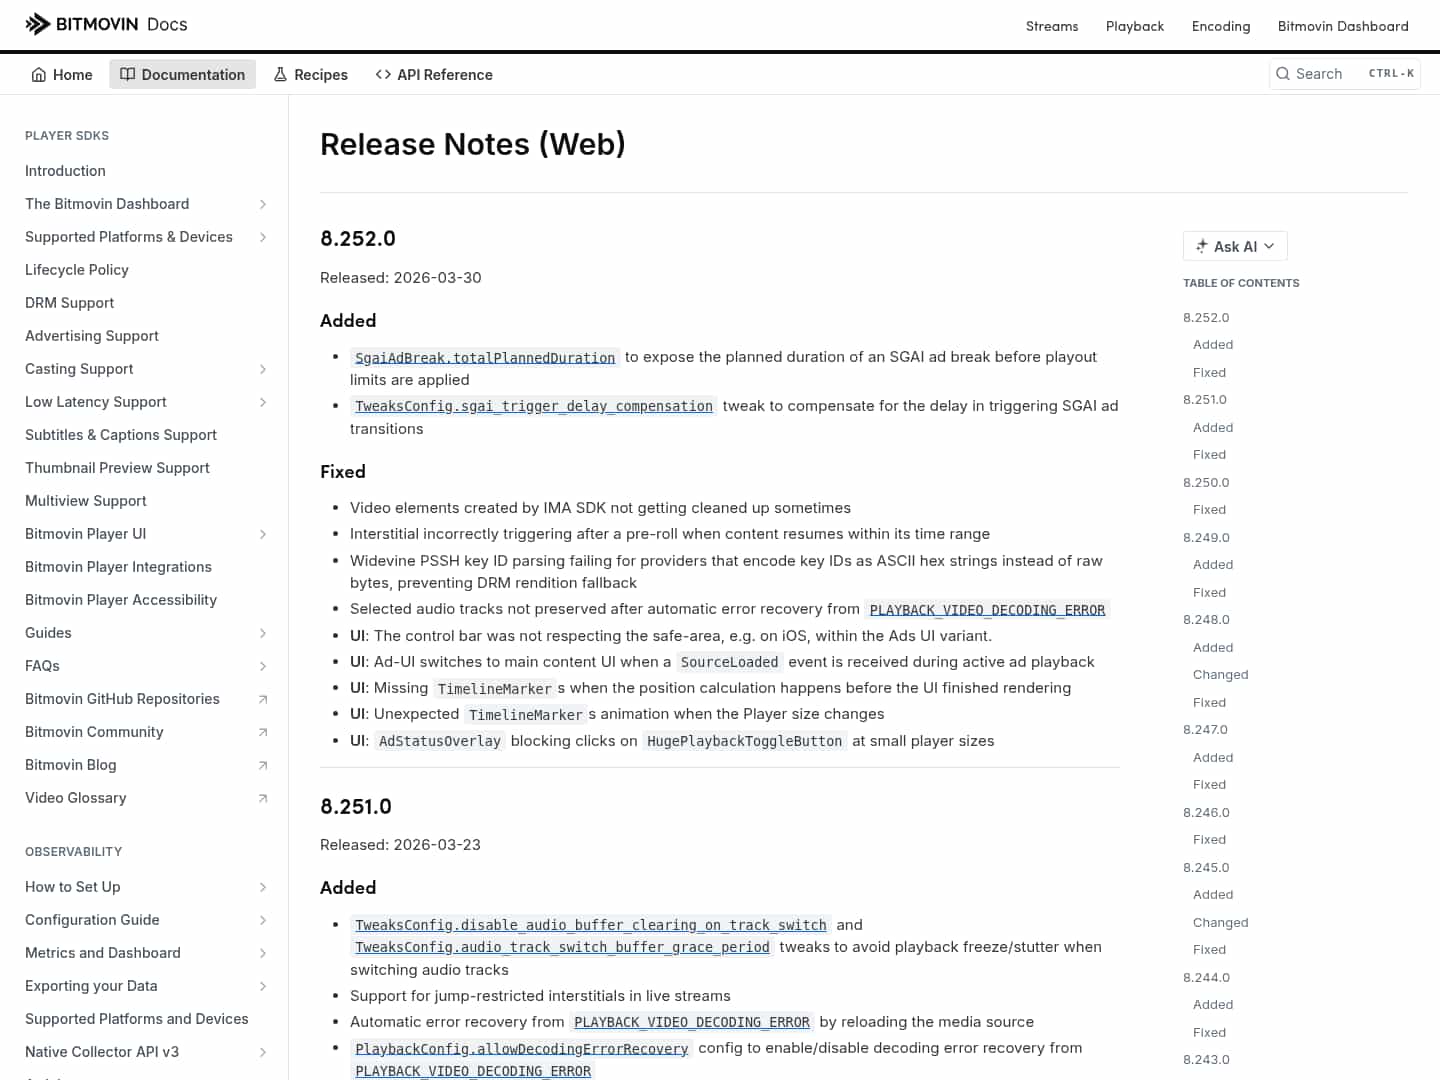Open Bitmovin Blog via its external link arrow

(x=262, y=765)
